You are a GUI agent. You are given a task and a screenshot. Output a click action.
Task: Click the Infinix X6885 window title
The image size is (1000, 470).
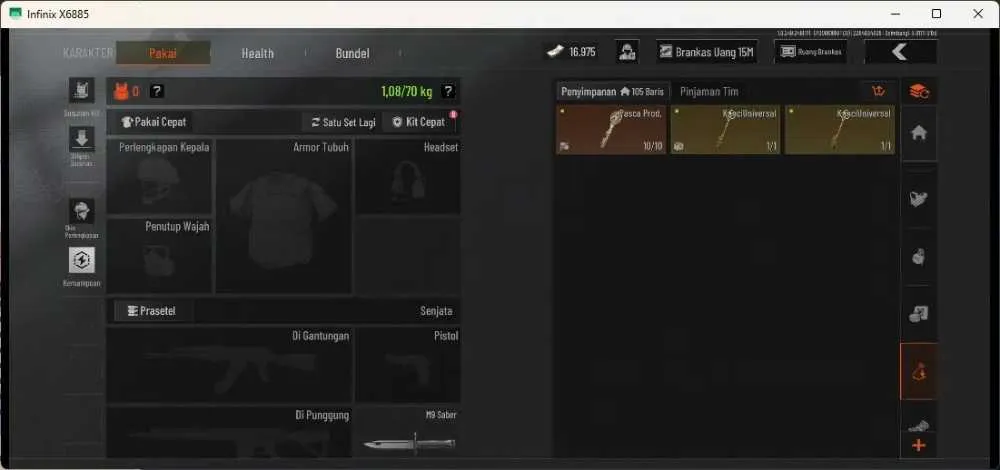point(57,13)
